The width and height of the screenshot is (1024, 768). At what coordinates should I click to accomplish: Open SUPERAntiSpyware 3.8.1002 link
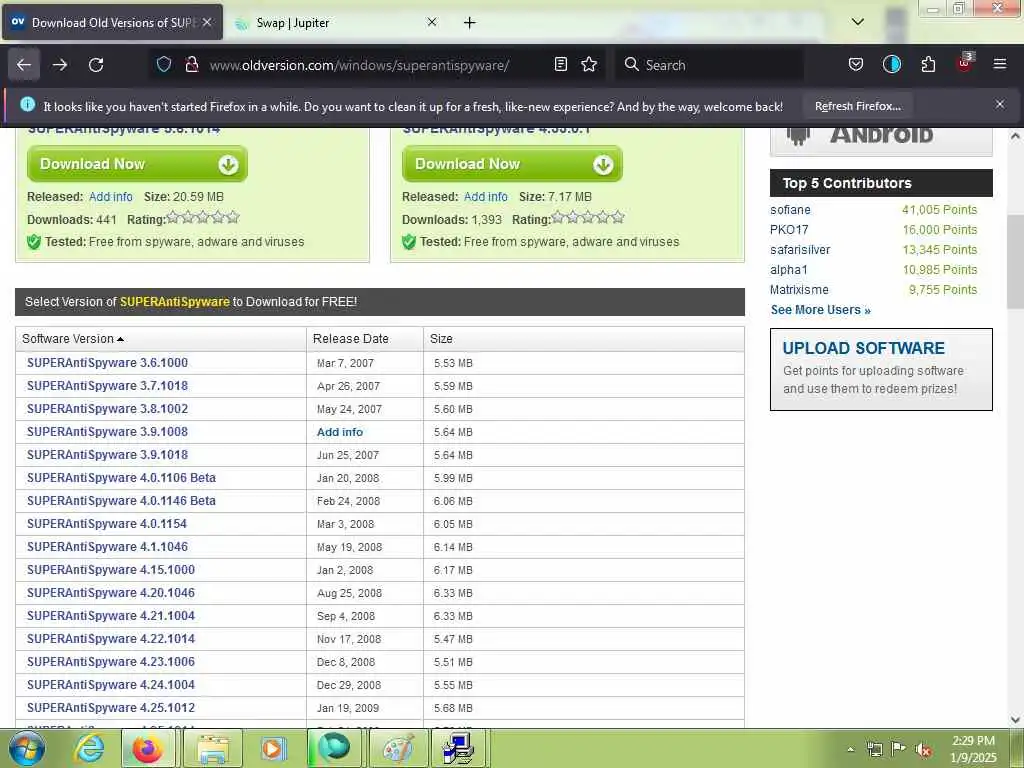[107, 409]
